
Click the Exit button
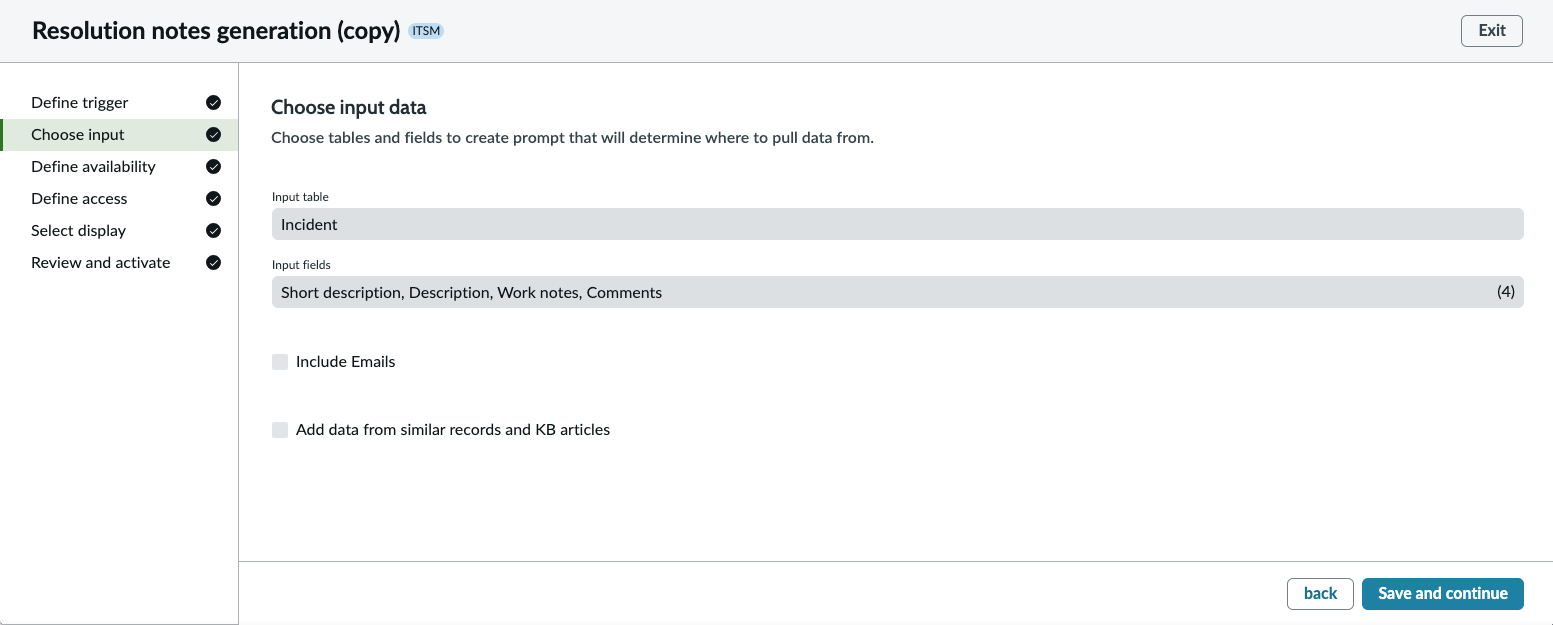click(x=1491, y=30)
